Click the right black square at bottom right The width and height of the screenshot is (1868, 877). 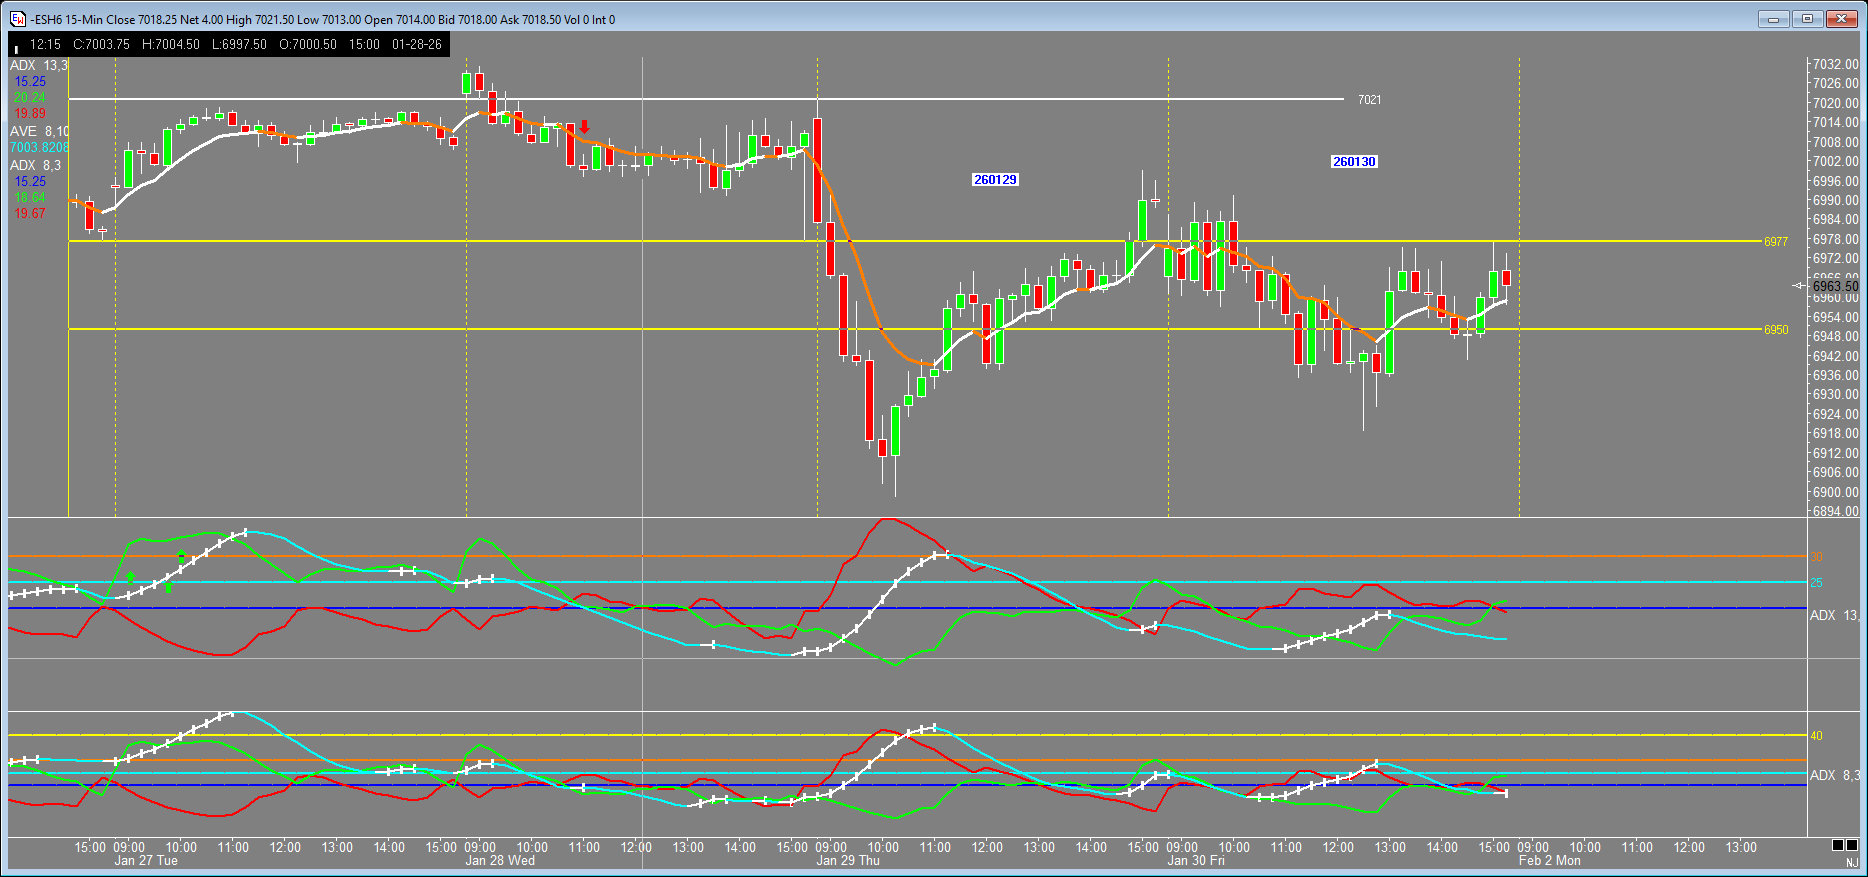1854,845
